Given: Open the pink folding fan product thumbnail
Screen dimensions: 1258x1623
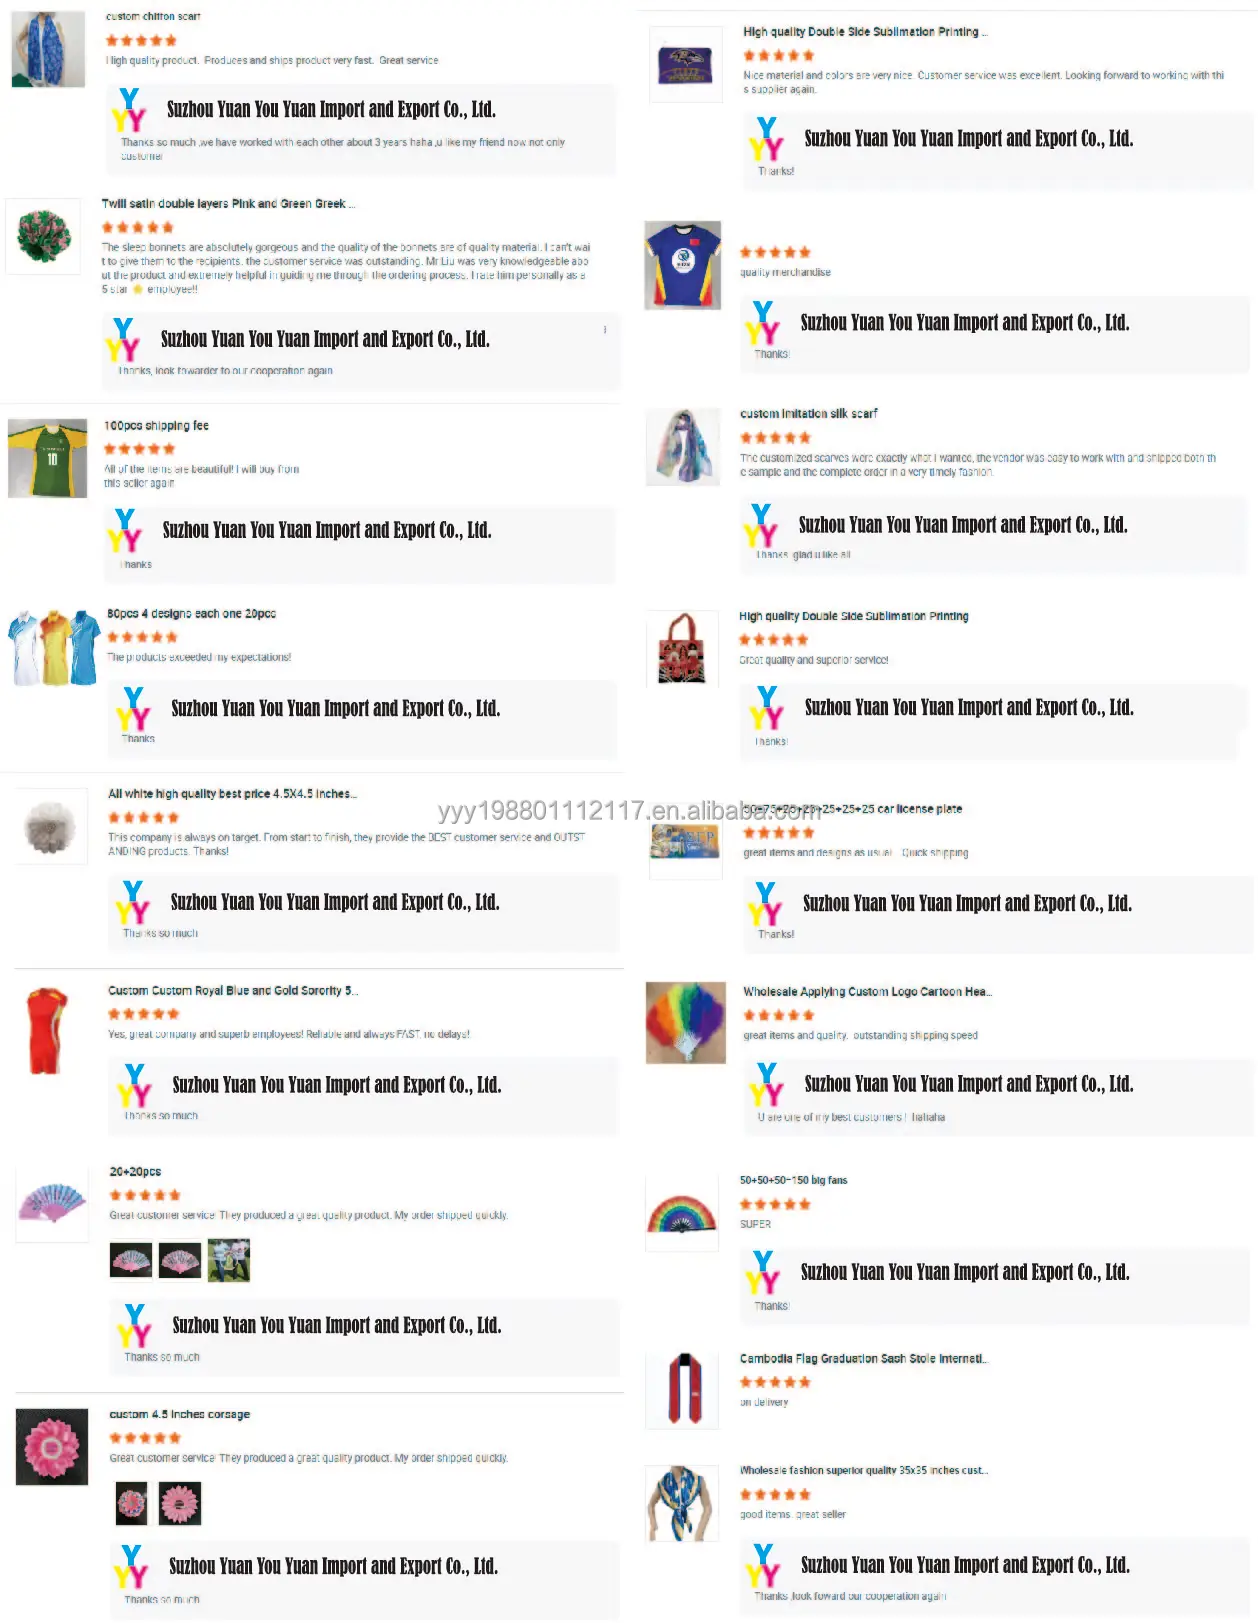Looking at the screenshot, I should (52, 1204).
